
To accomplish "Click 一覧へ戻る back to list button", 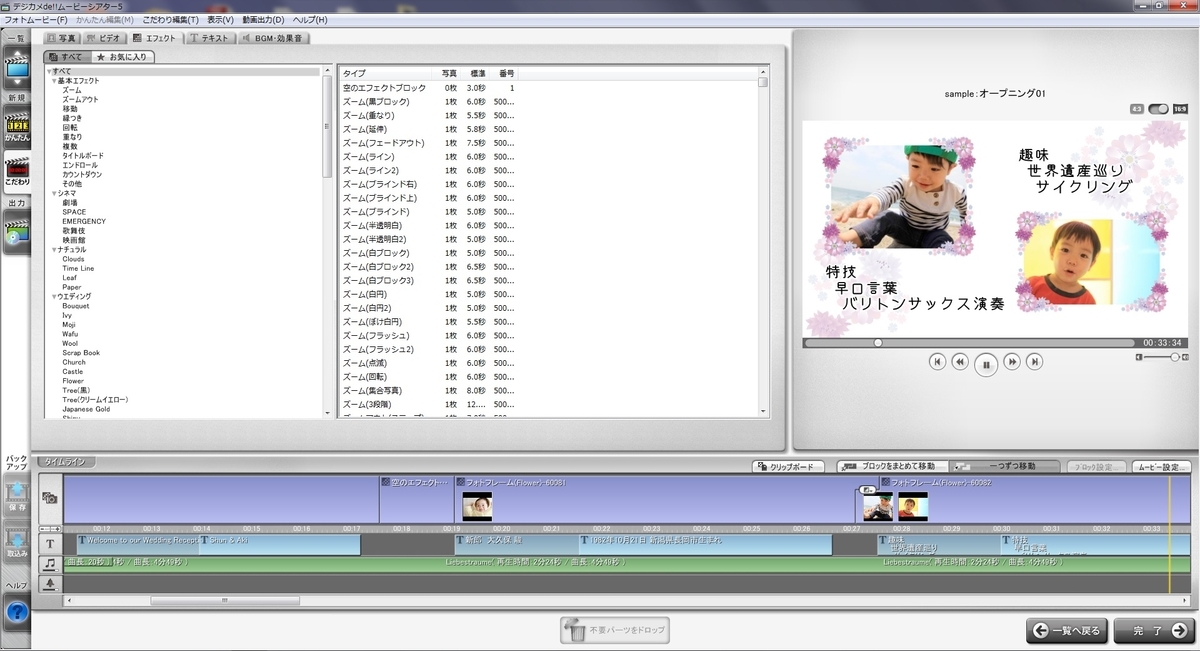I will [x=1067, y=631].
